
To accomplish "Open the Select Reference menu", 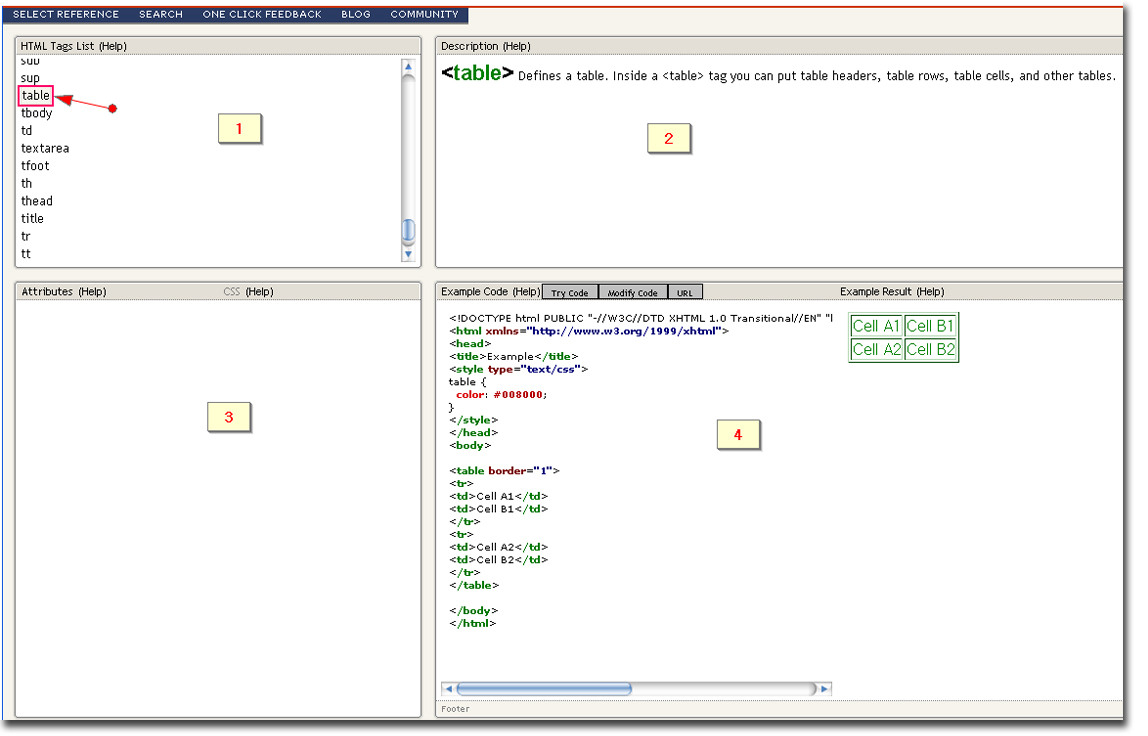I will pyautogui.click(x=66, y=14).
